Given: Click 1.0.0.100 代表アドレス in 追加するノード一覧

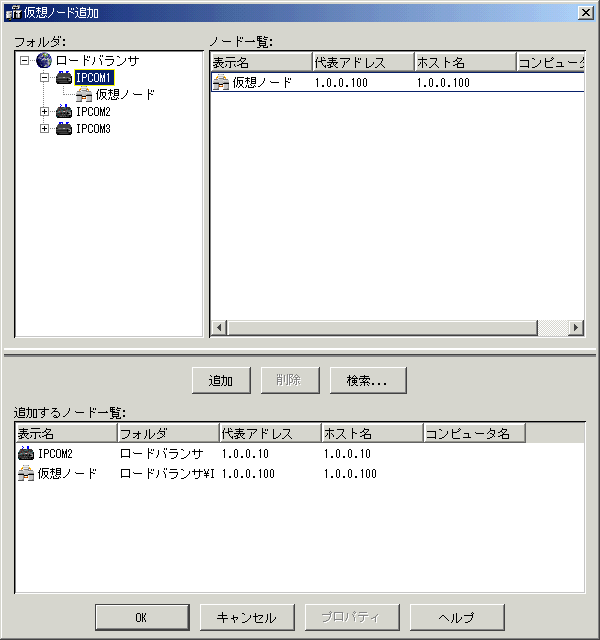Looking at the screenshot, I should click(x=248, y=474).
